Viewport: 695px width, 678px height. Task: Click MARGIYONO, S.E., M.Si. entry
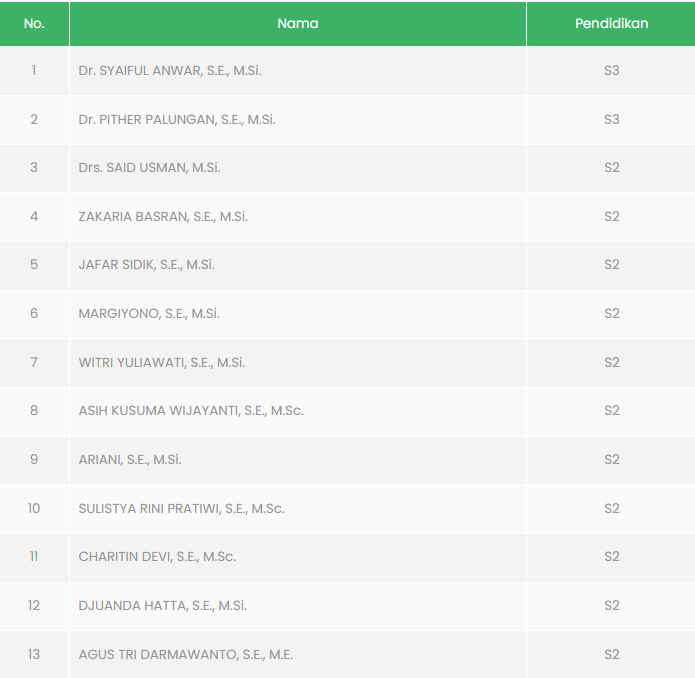click(149, 313)
